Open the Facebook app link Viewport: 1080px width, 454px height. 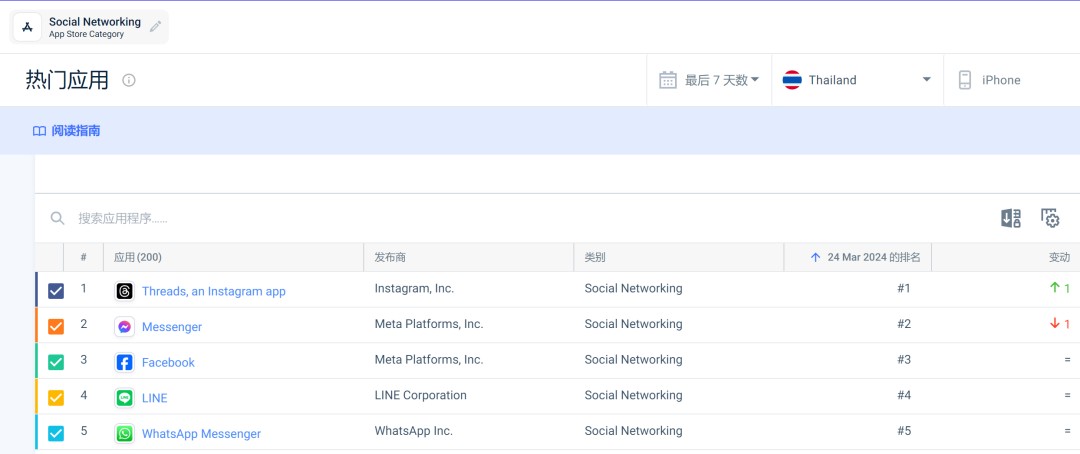tap(168, 362)
